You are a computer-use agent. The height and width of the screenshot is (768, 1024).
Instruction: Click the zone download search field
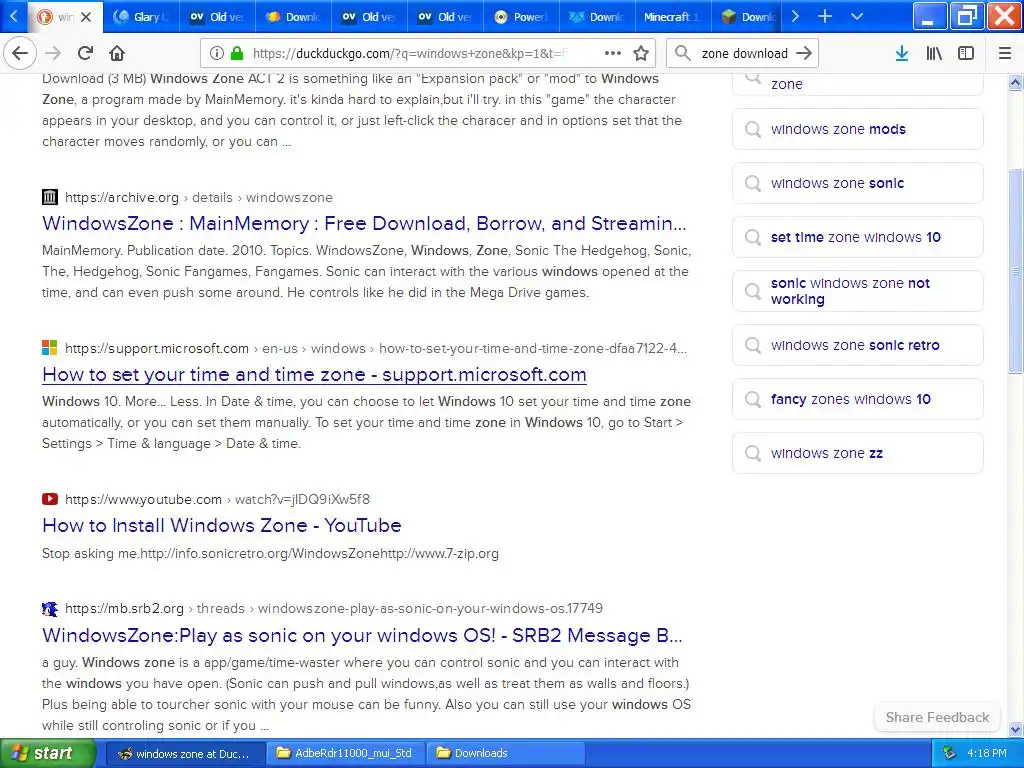[744, 53]
